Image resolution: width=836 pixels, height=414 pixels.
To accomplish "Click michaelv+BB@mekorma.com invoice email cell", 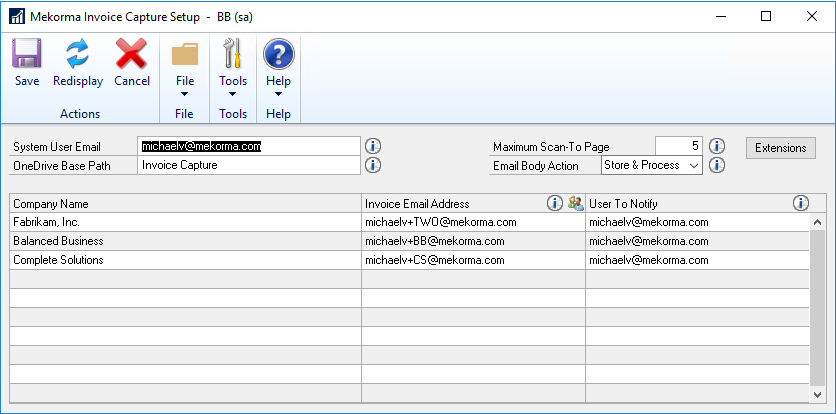I will click(473, 241).
